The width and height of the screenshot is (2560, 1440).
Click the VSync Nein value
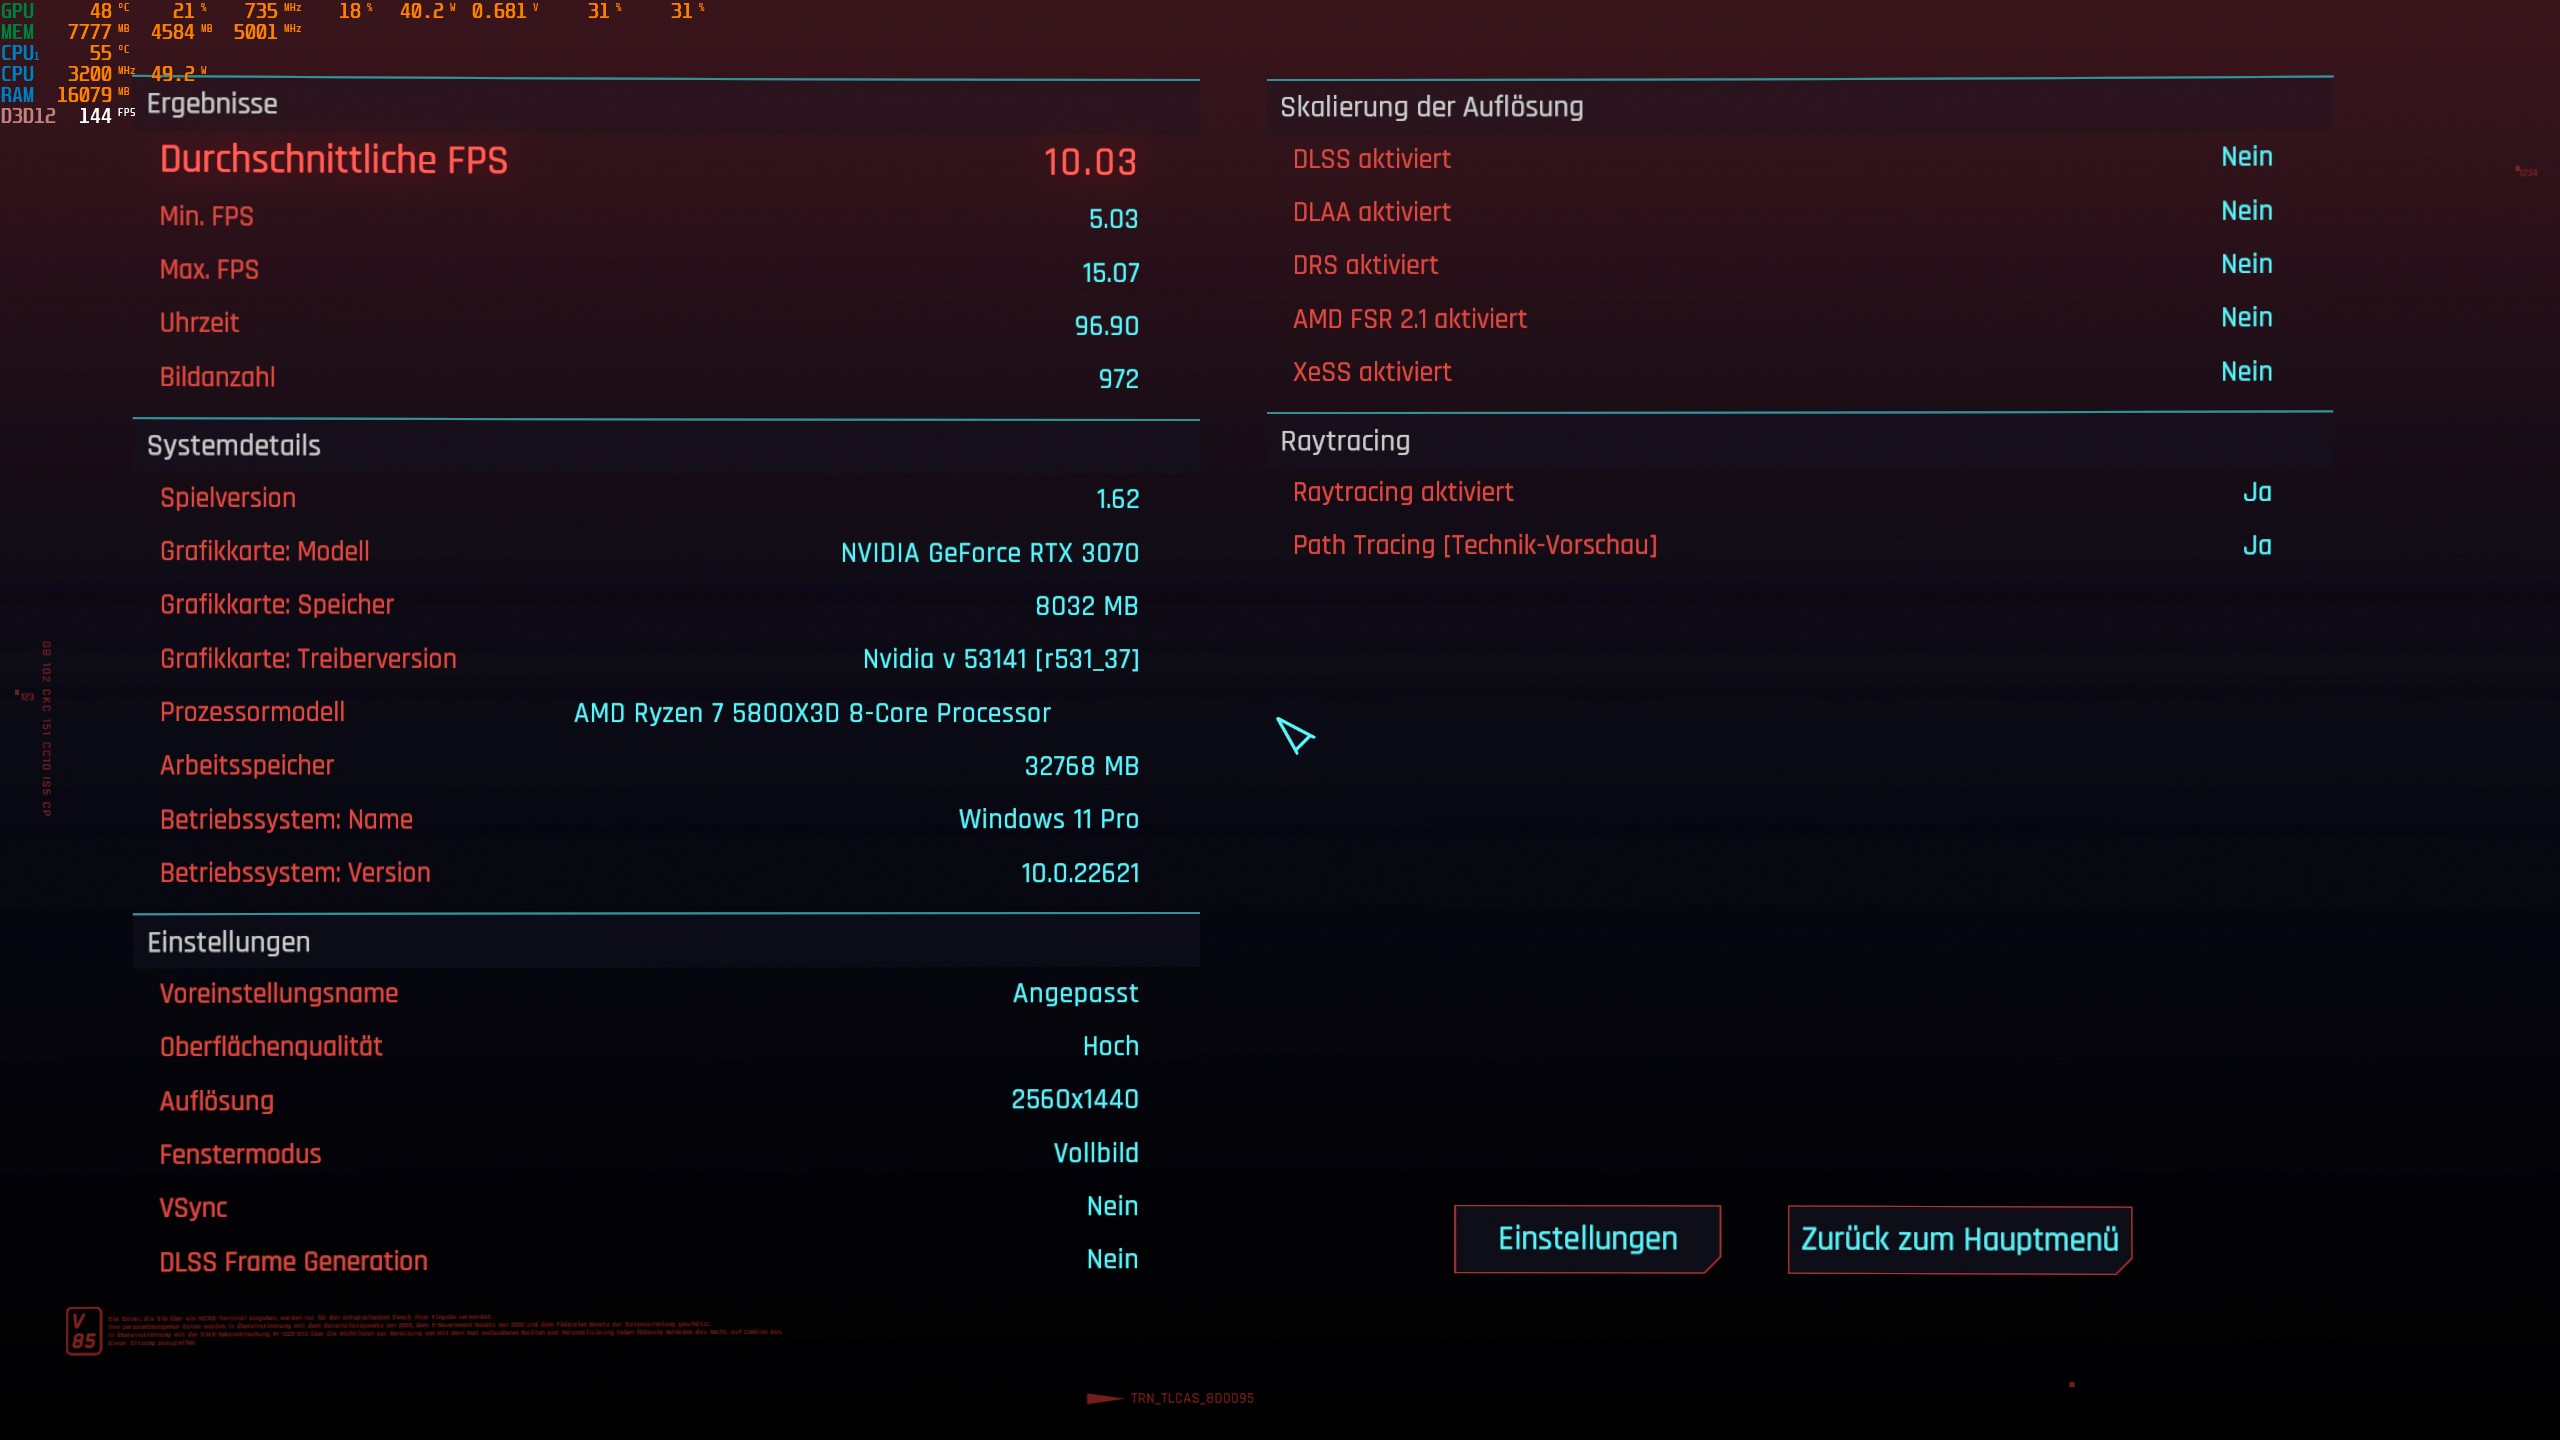click(x=1112, y=1206)
